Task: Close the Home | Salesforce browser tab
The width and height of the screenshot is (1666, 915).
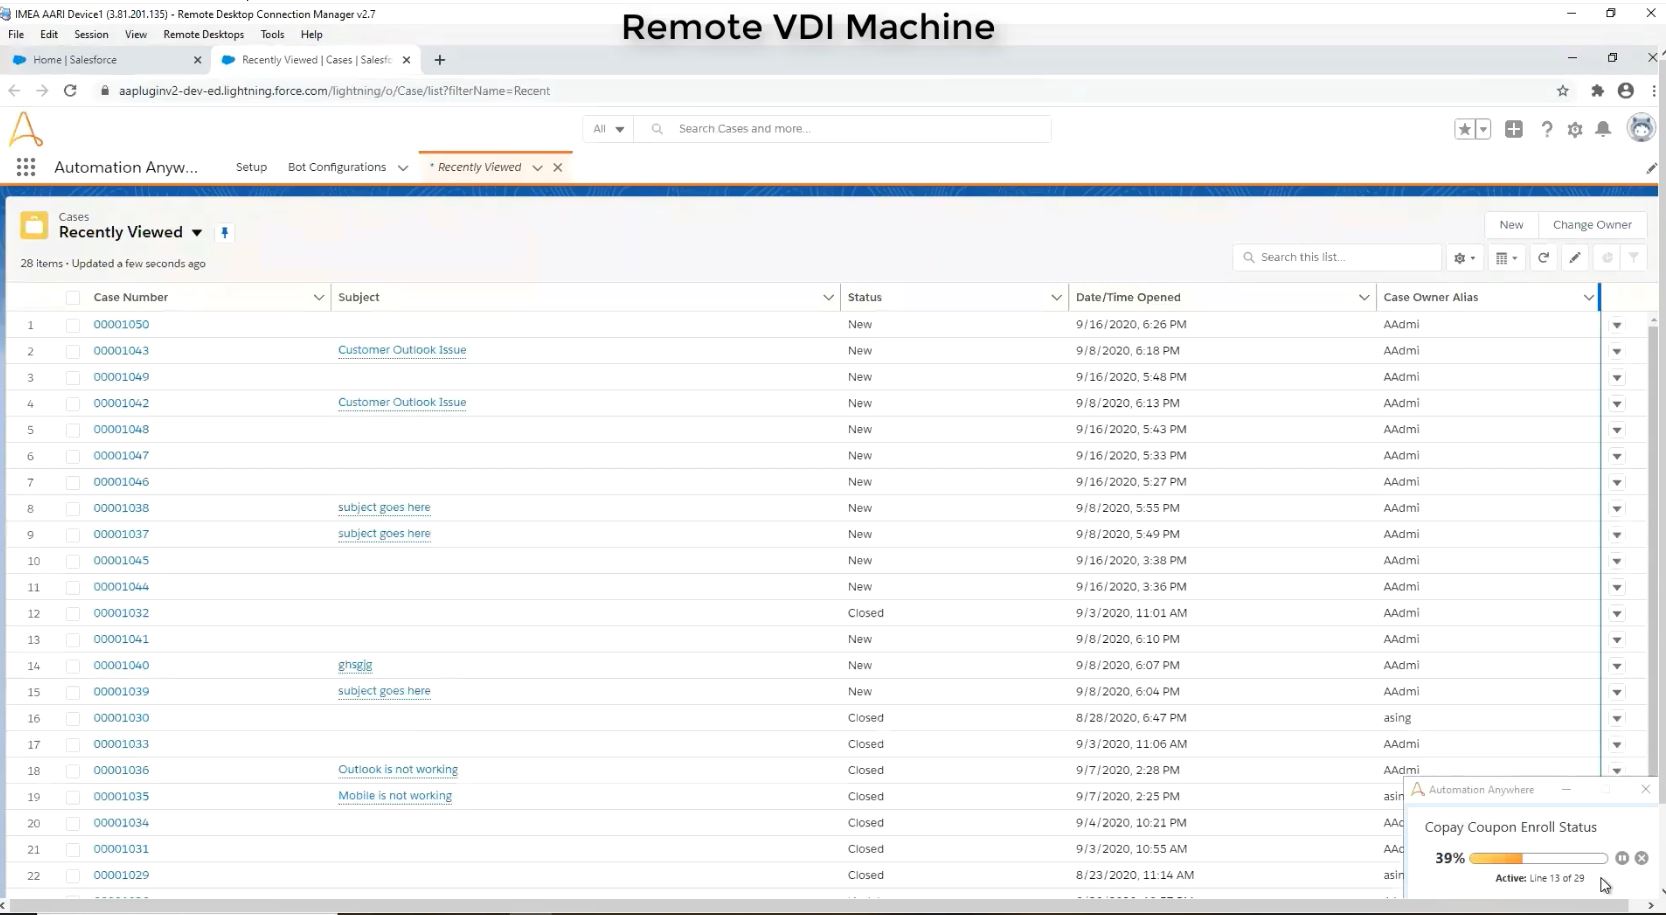Action: 197,60
